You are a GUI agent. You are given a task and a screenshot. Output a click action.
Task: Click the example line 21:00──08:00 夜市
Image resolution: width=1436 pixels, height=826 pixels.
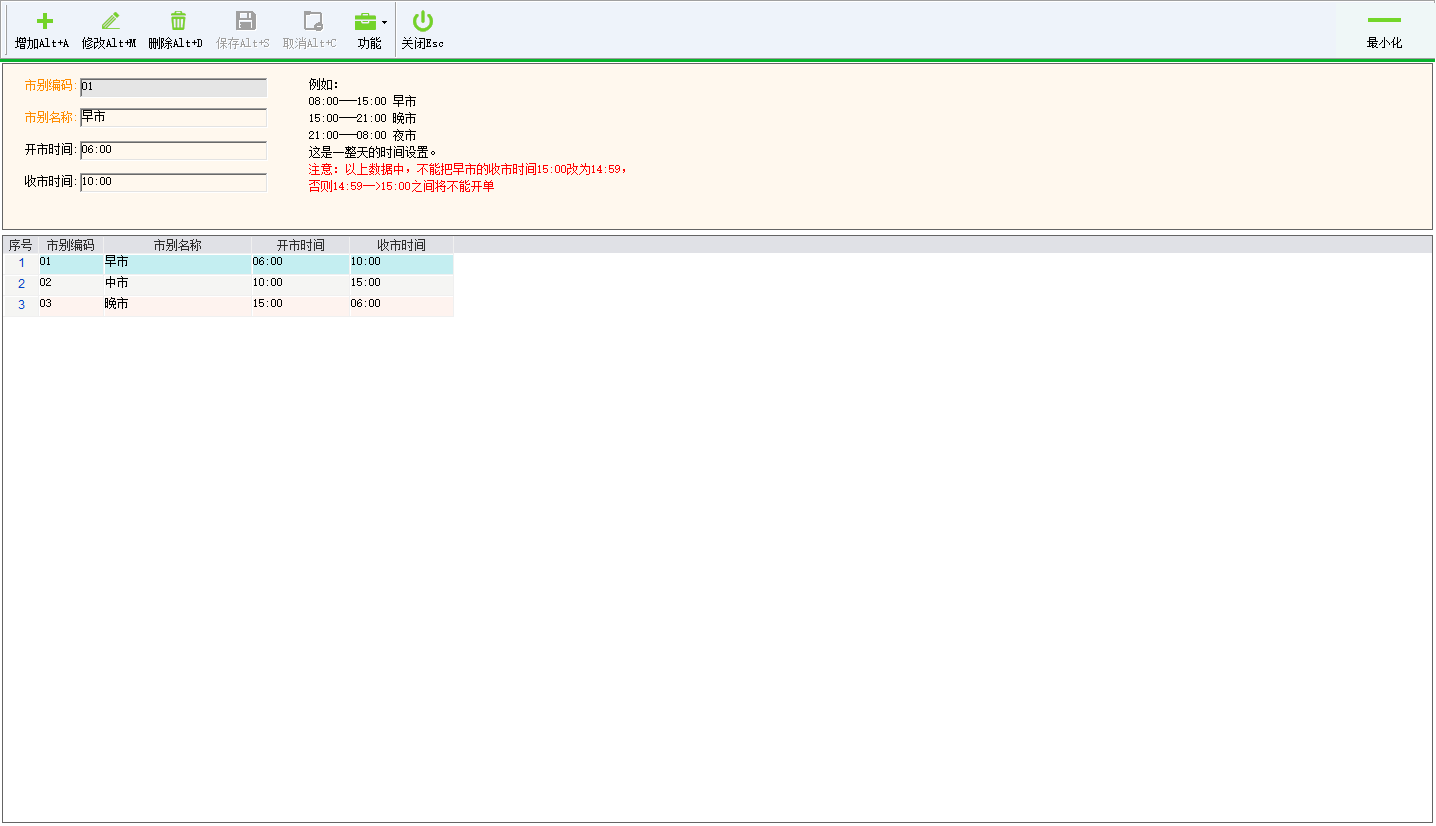coord(363,135)
